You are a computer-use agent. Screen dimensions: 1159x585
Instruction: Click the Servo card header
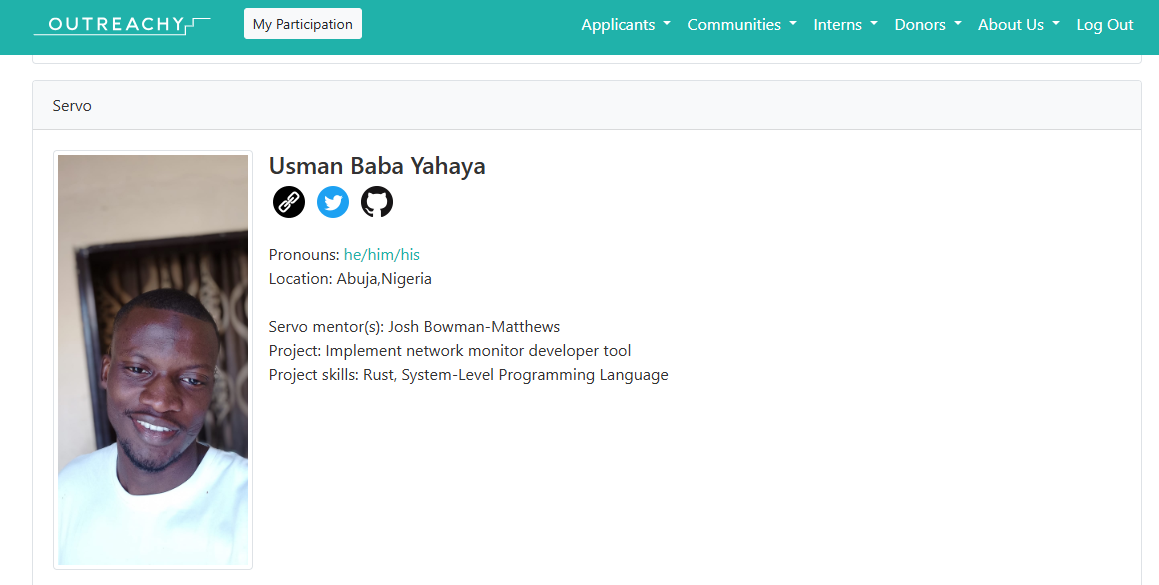pos(587,106)
